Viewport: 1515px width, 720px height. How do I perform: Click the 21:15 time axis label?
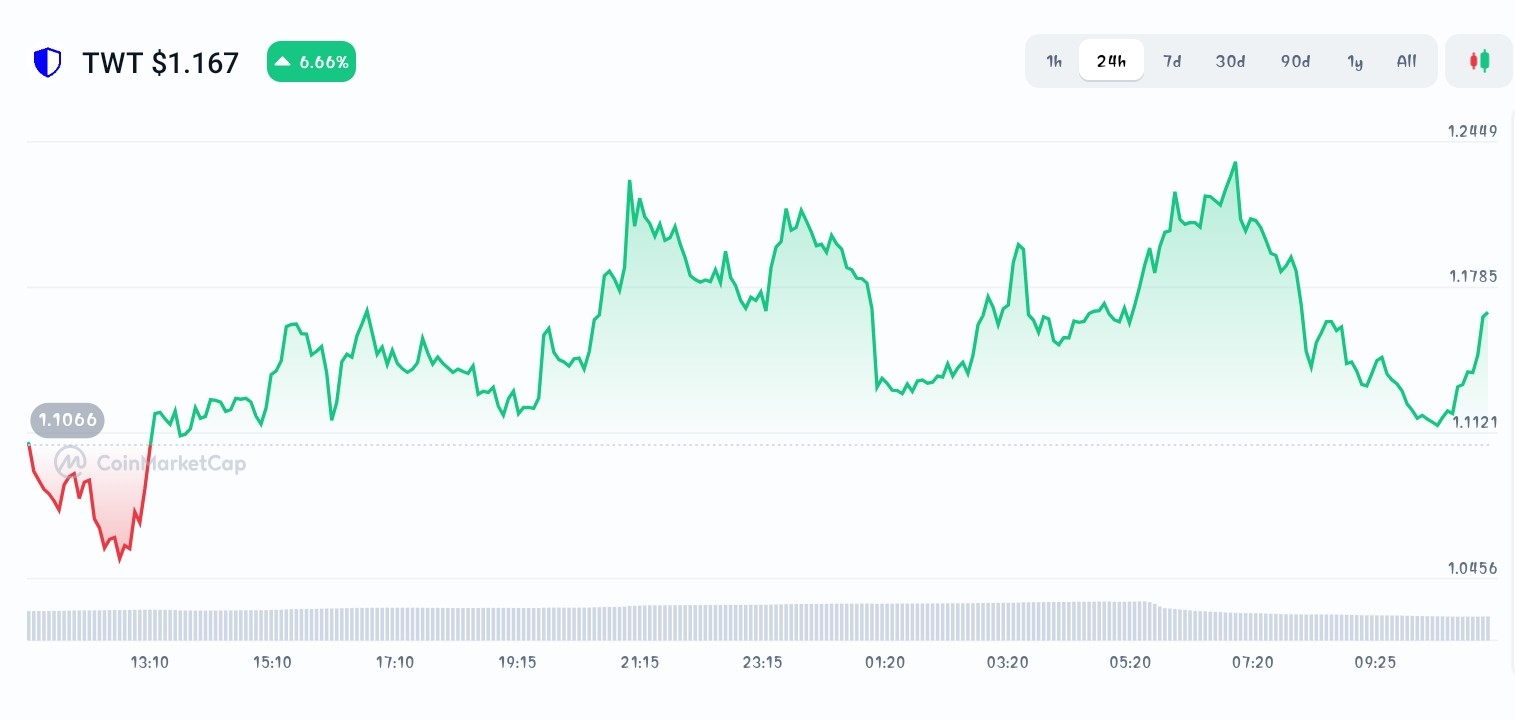(640, 662)
